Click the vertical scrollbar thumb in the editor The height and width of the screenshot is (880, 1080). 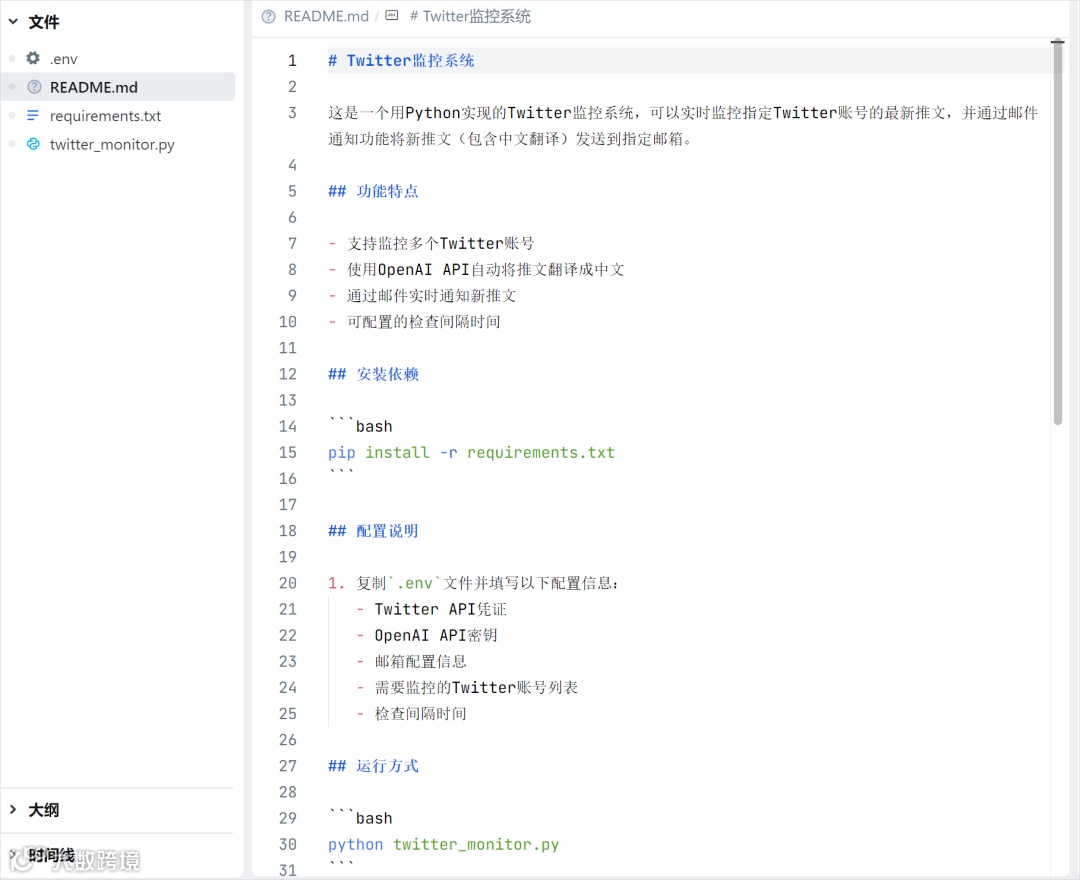pos(1058,233)
